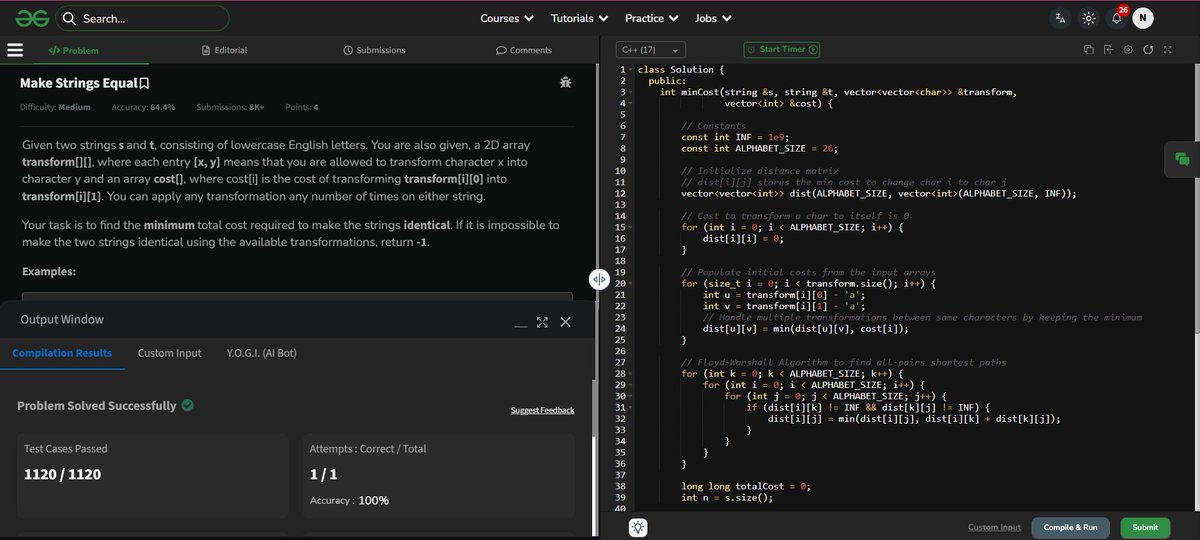Click the Suggest Feedback link
This screenshot has height=540, width=1200.
point(542,410)
